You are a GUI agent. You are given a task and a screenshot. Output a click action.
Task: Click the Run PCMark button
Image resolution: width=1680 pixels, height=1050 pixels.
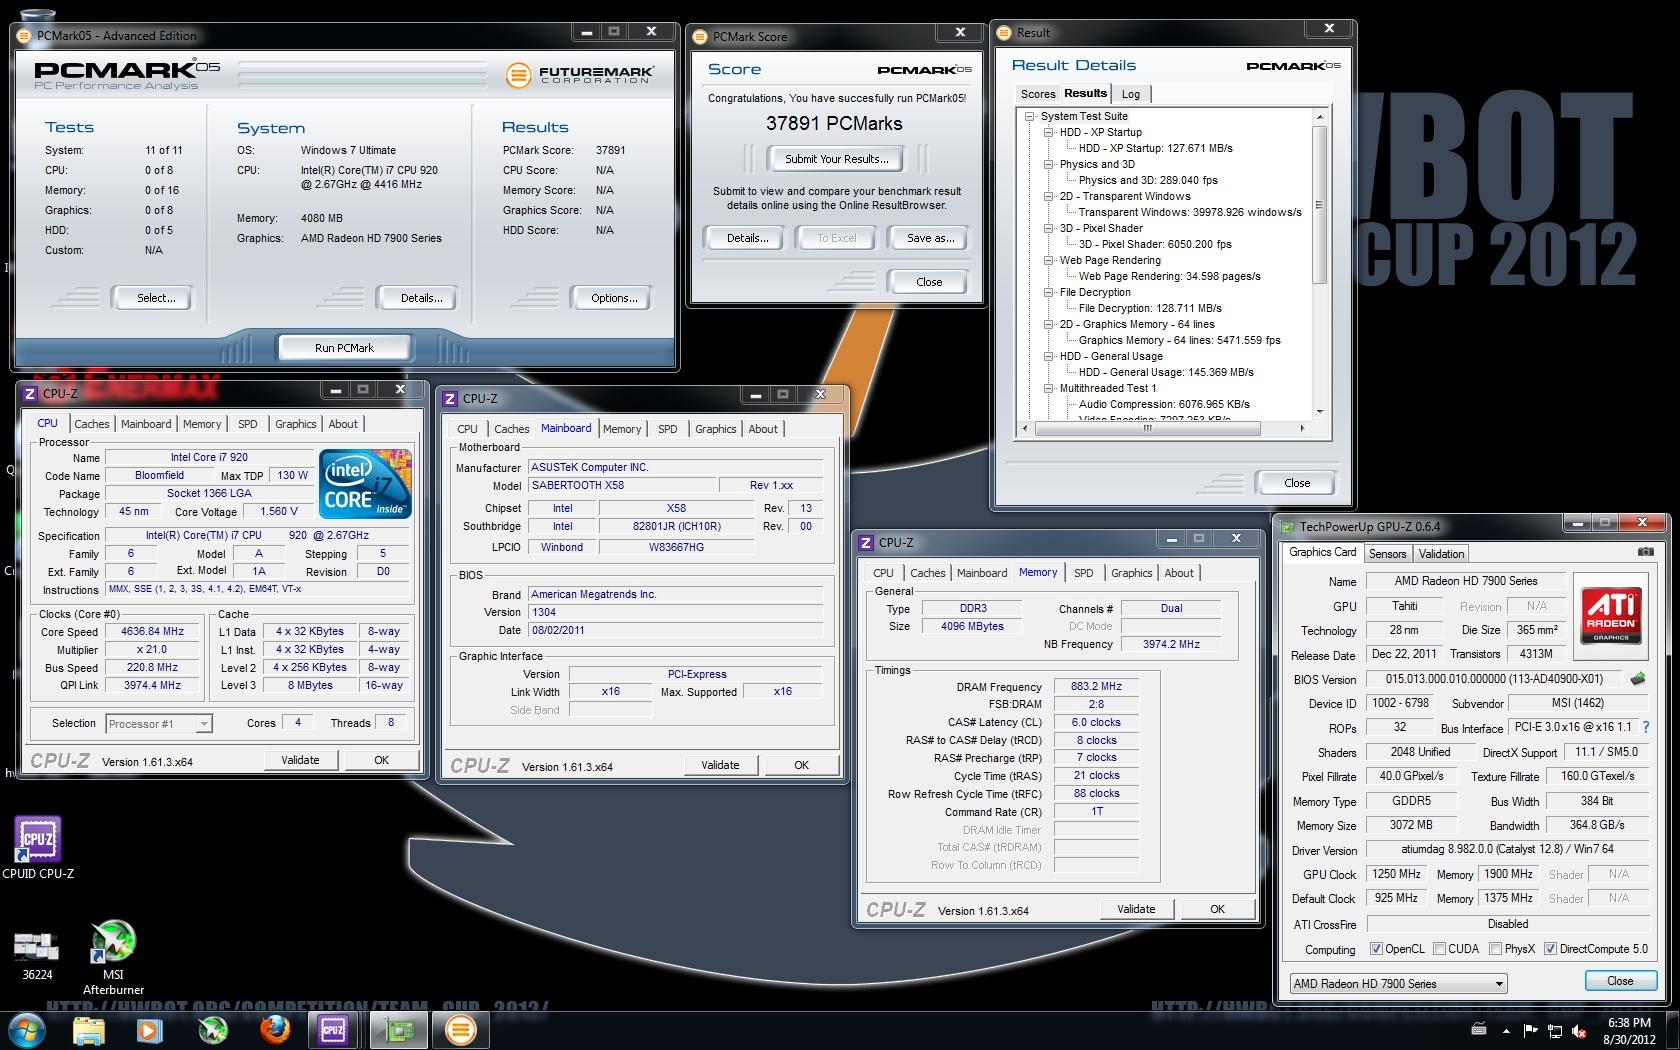[344, 348]
